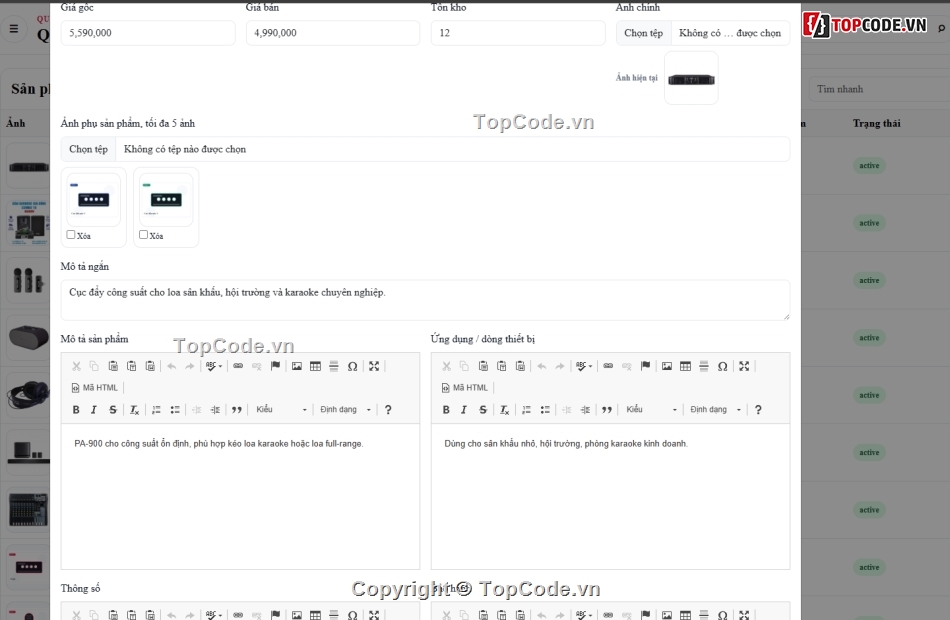Open the hamburger sidebar menu
The image size is (950, 620).
tap(14, 28)
